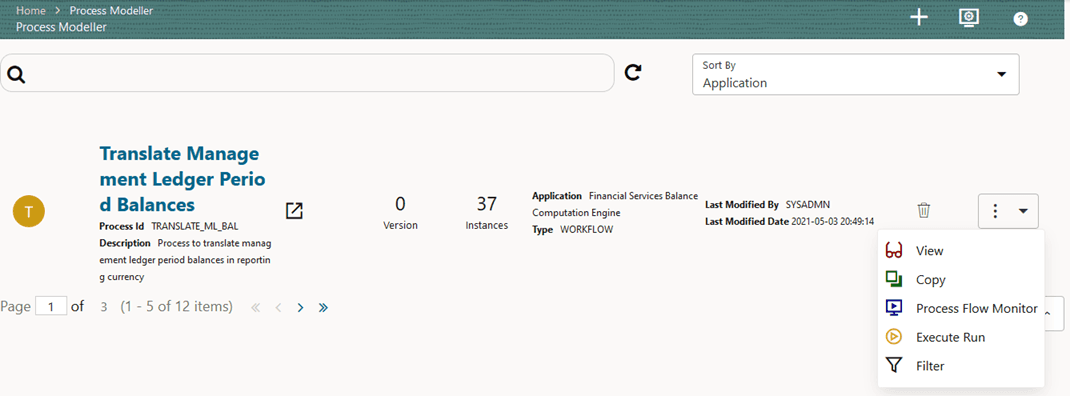Choose Execute Run menu entry
This screenshot has width=1070, height=396.
[961, 337]
